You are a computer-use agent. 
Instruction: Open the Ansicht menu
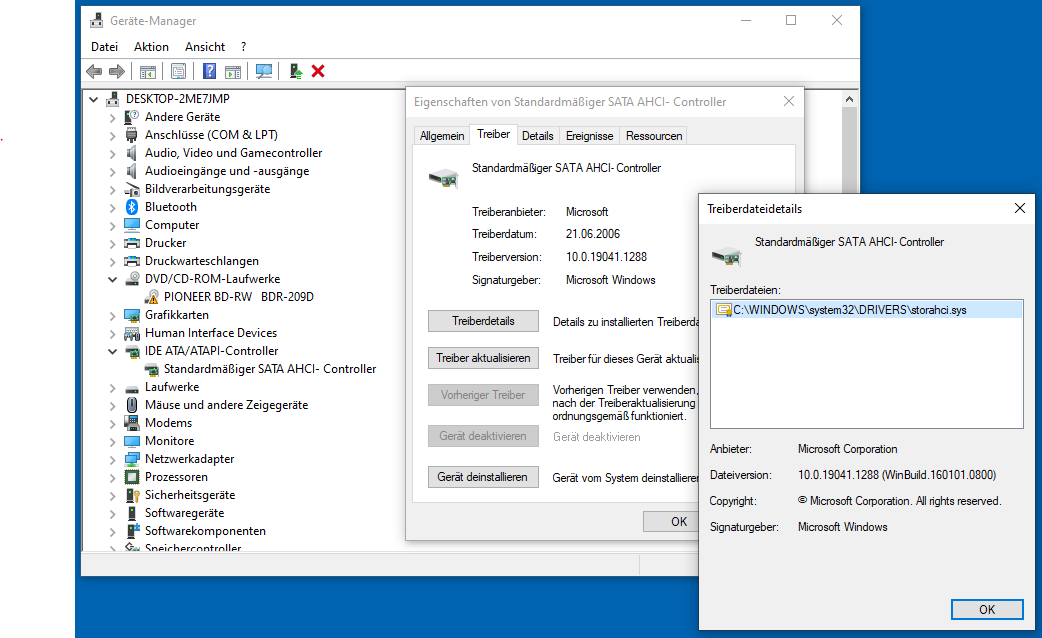point(205,47)
